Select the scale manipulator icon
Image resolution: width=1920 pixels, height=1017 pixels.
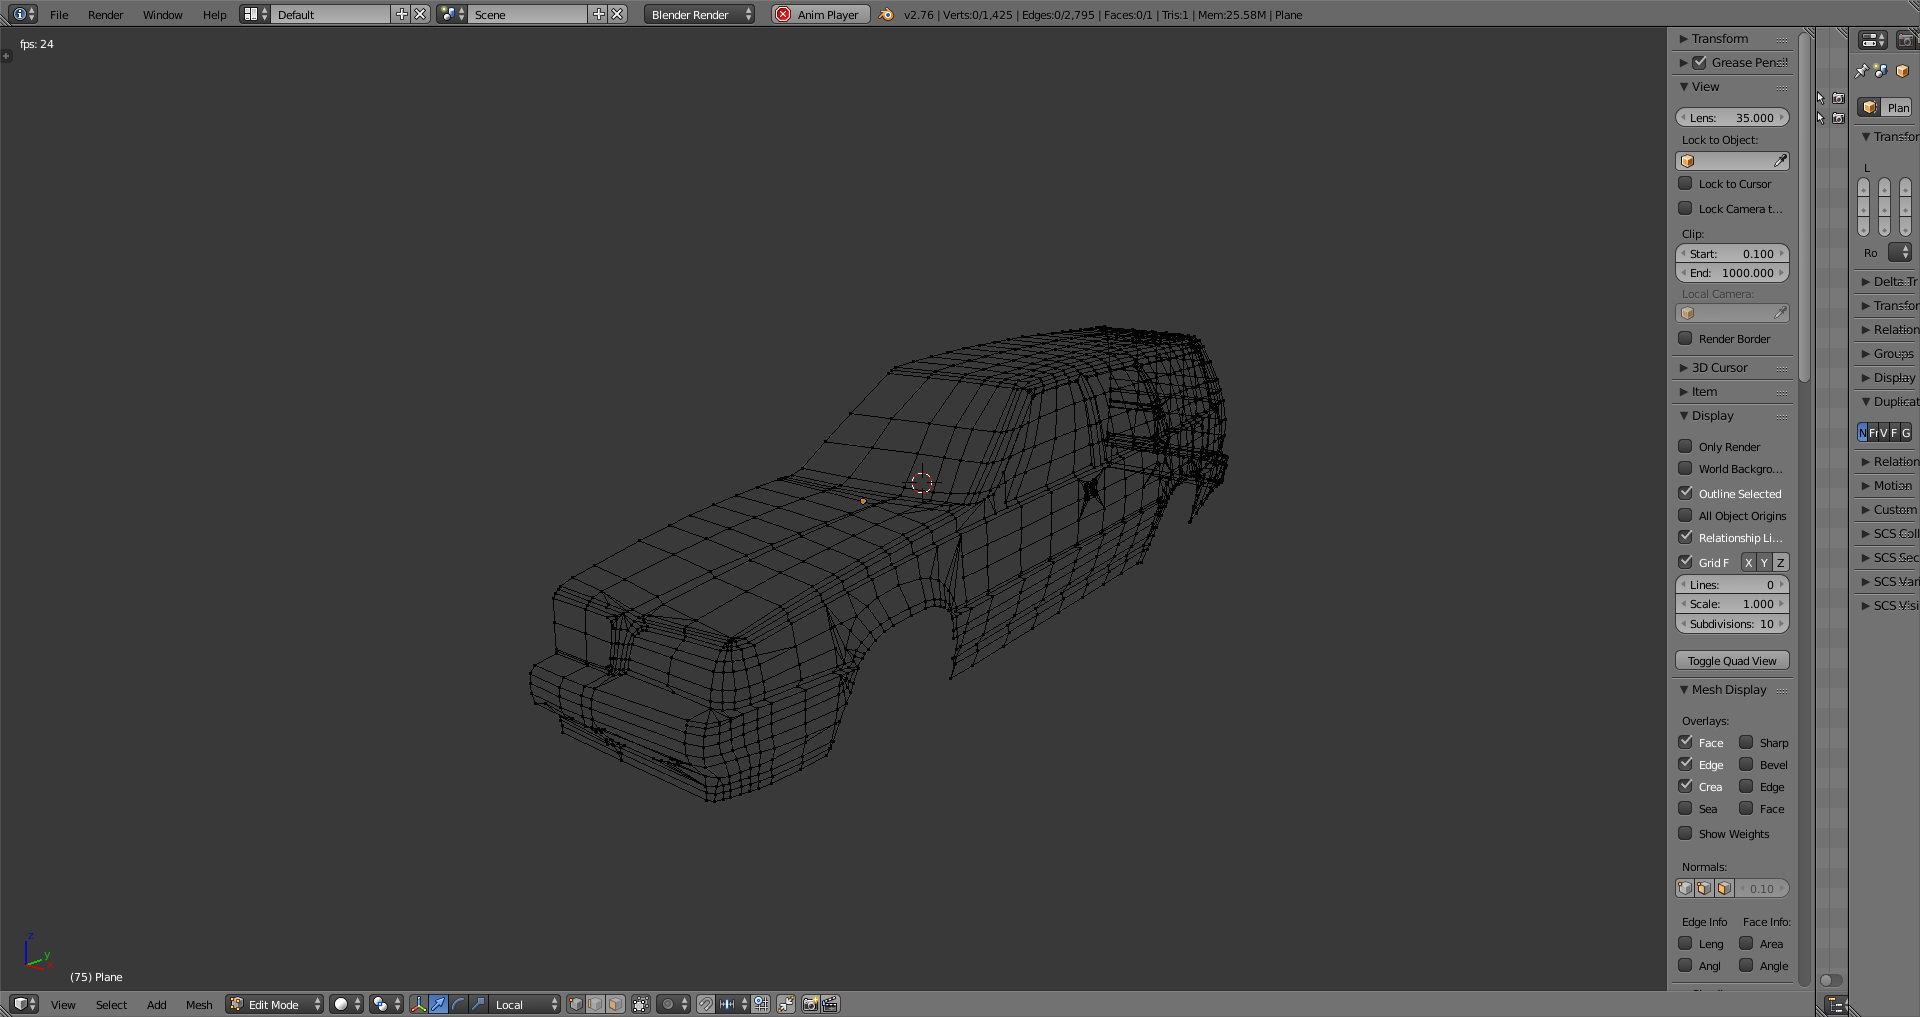click(478, 1004)
